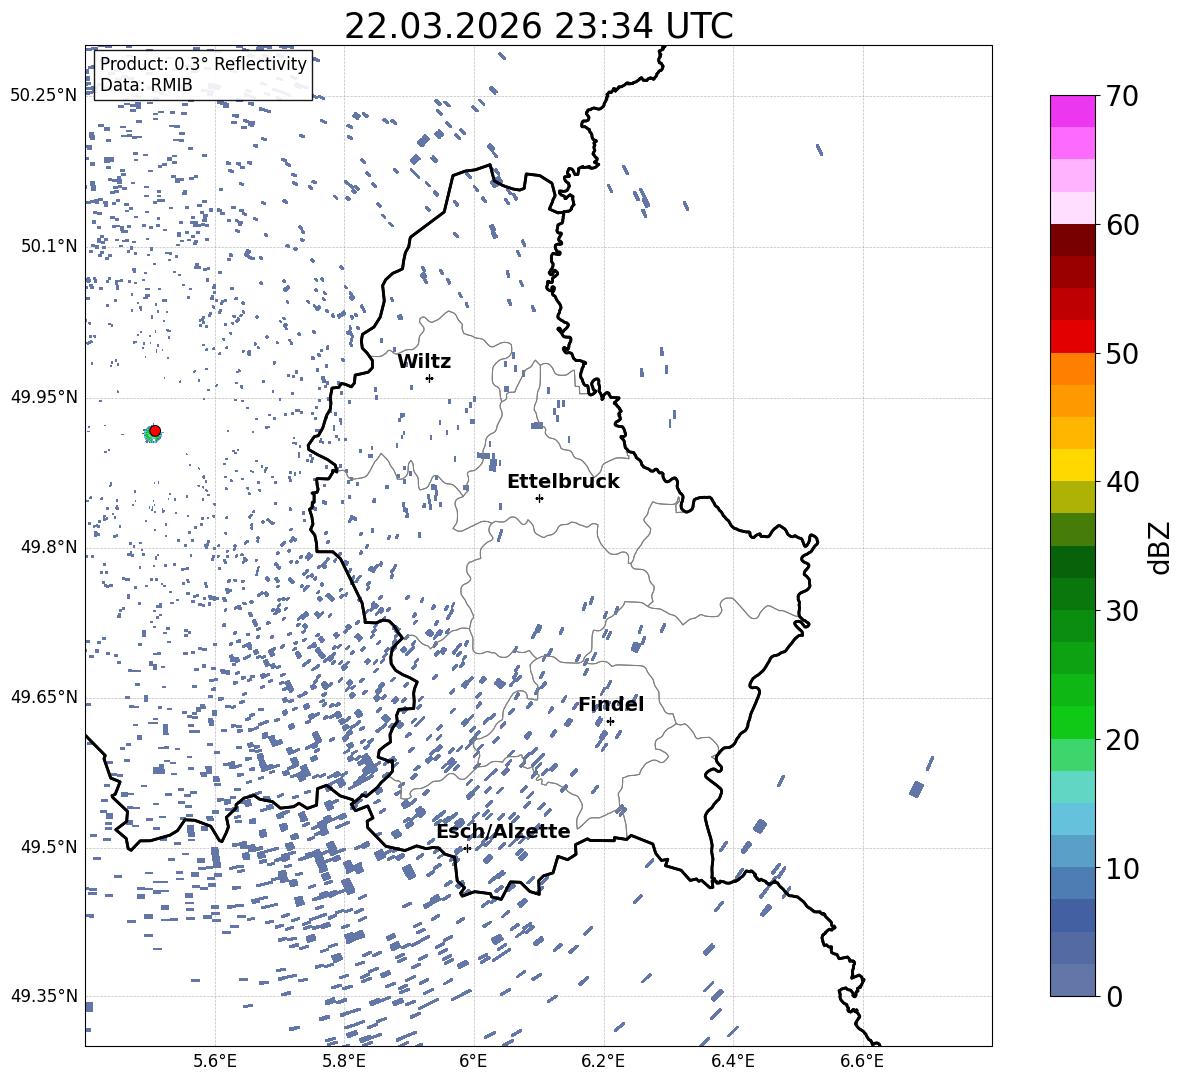Click the Findel city label
Image resolution: width=1184 pixels, height=1081 pixels.
[611, 704]
